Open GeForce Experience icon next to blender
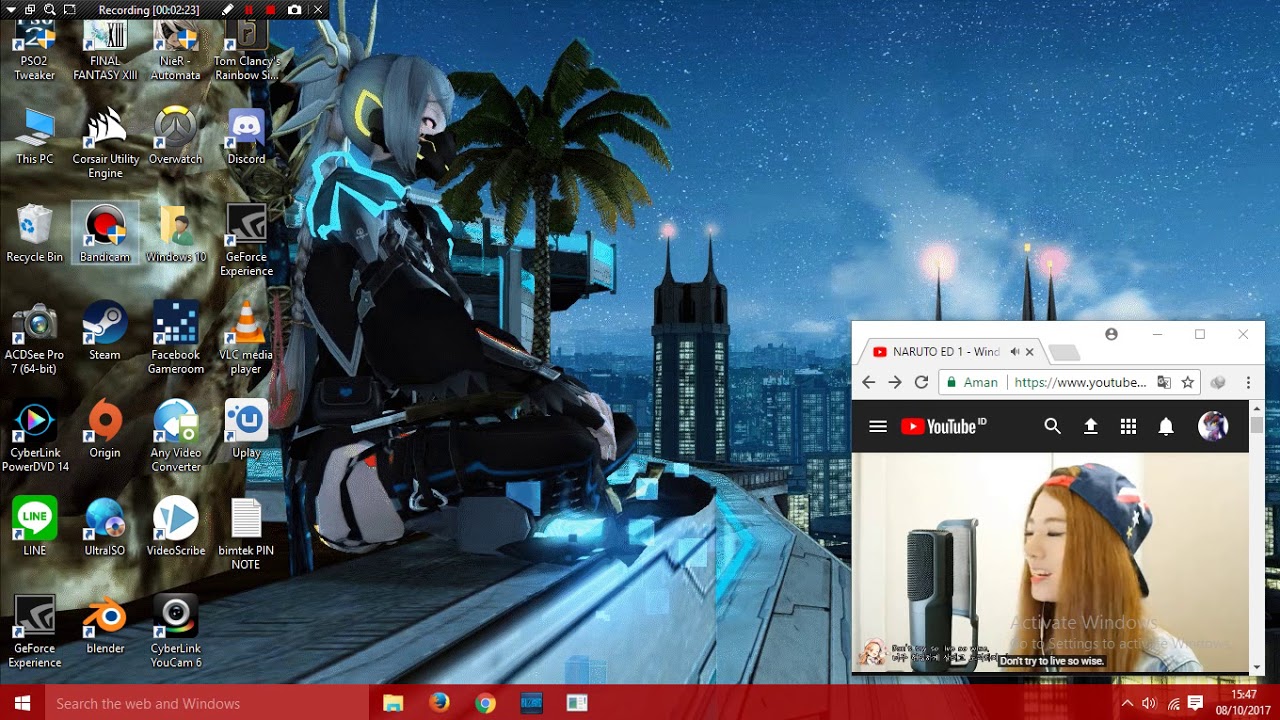The image size is (1280, 720). pyautogui.click(x=35, y=632)
